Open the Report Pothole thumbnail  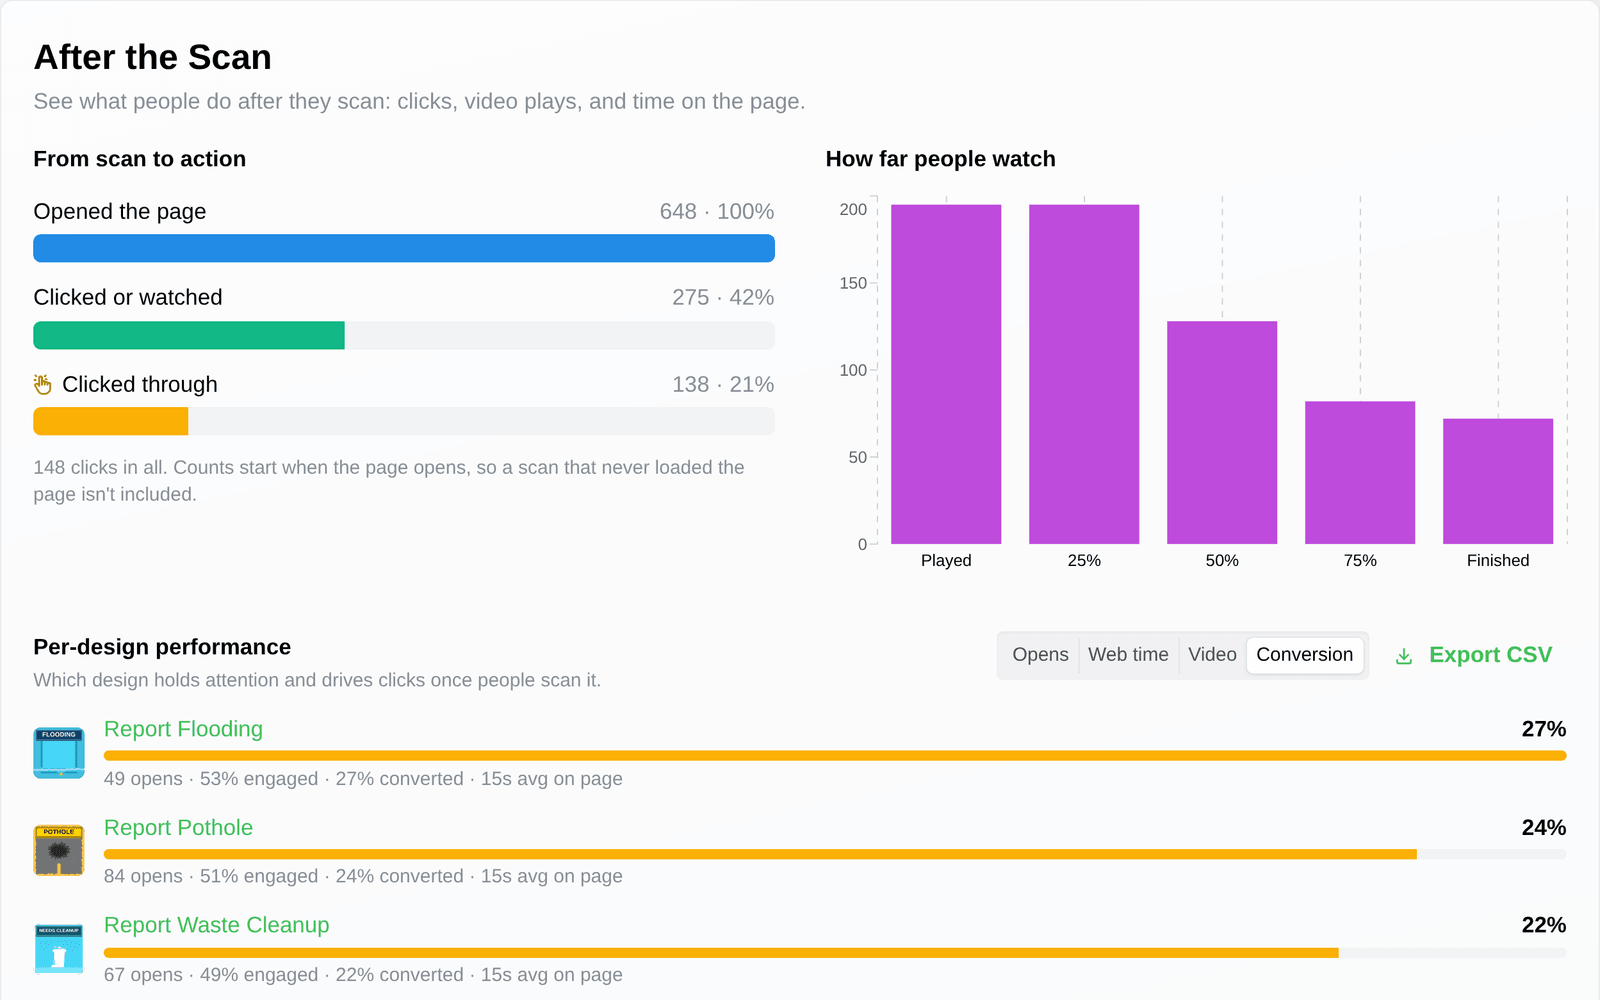pos(59,850)
